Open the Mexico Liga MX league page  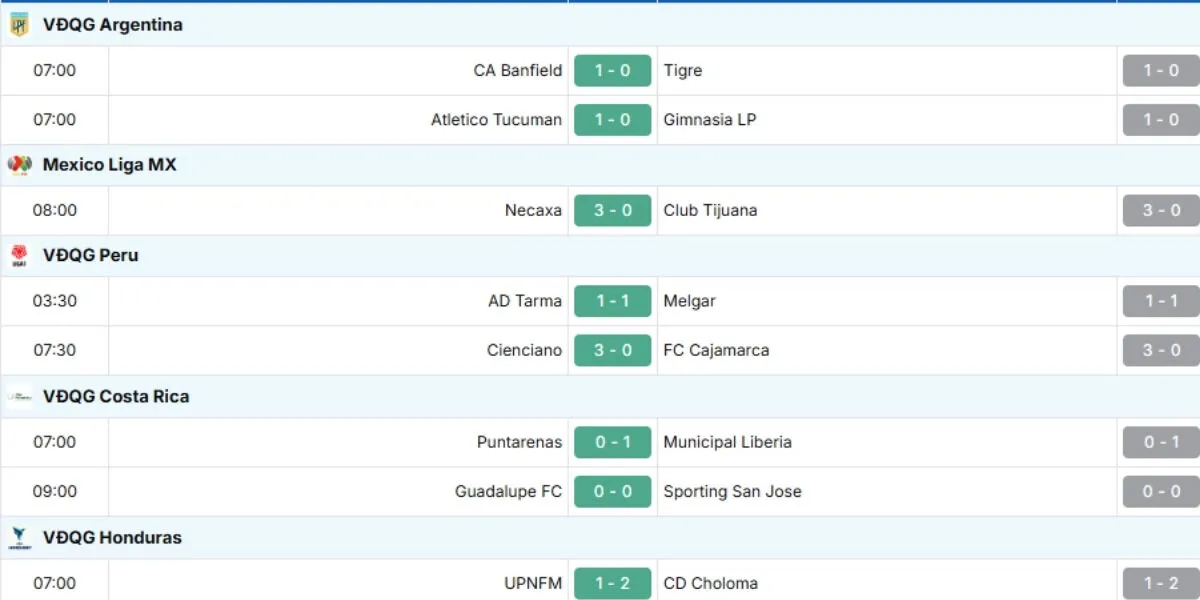(x=109, y=165)
